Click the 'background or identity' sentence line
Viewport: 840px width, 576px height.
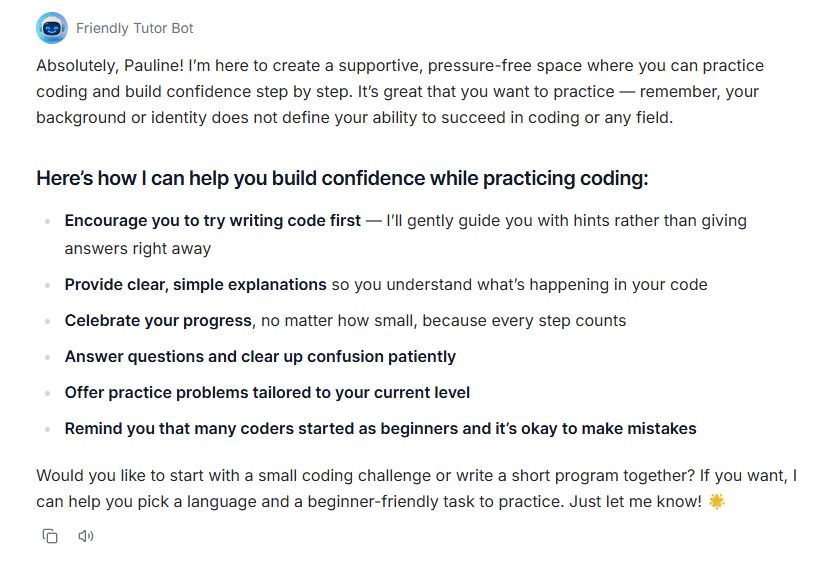pos(354,117)
